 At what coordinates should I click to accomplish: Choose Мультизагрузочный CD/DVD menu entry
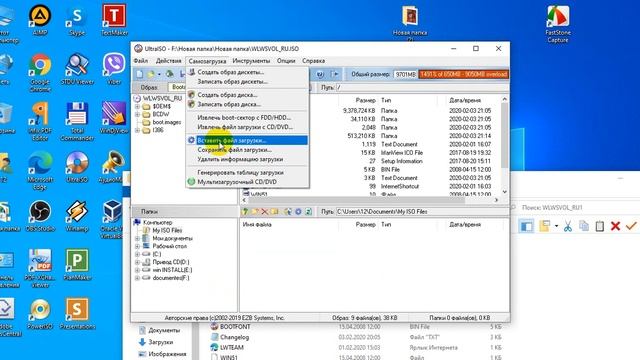247,182
